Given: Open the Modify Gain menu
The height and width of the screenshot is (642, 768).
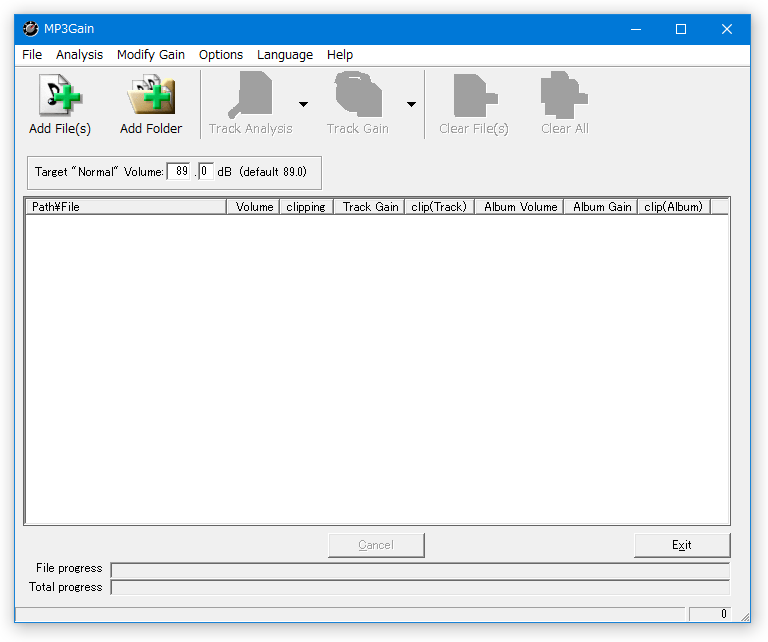Looking at the screenshot, I should point(151,55).
